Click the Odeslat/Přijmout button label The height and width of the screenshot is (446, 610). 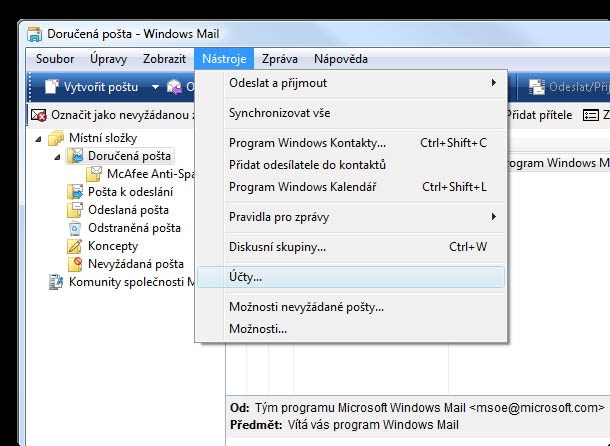(579, 87)
